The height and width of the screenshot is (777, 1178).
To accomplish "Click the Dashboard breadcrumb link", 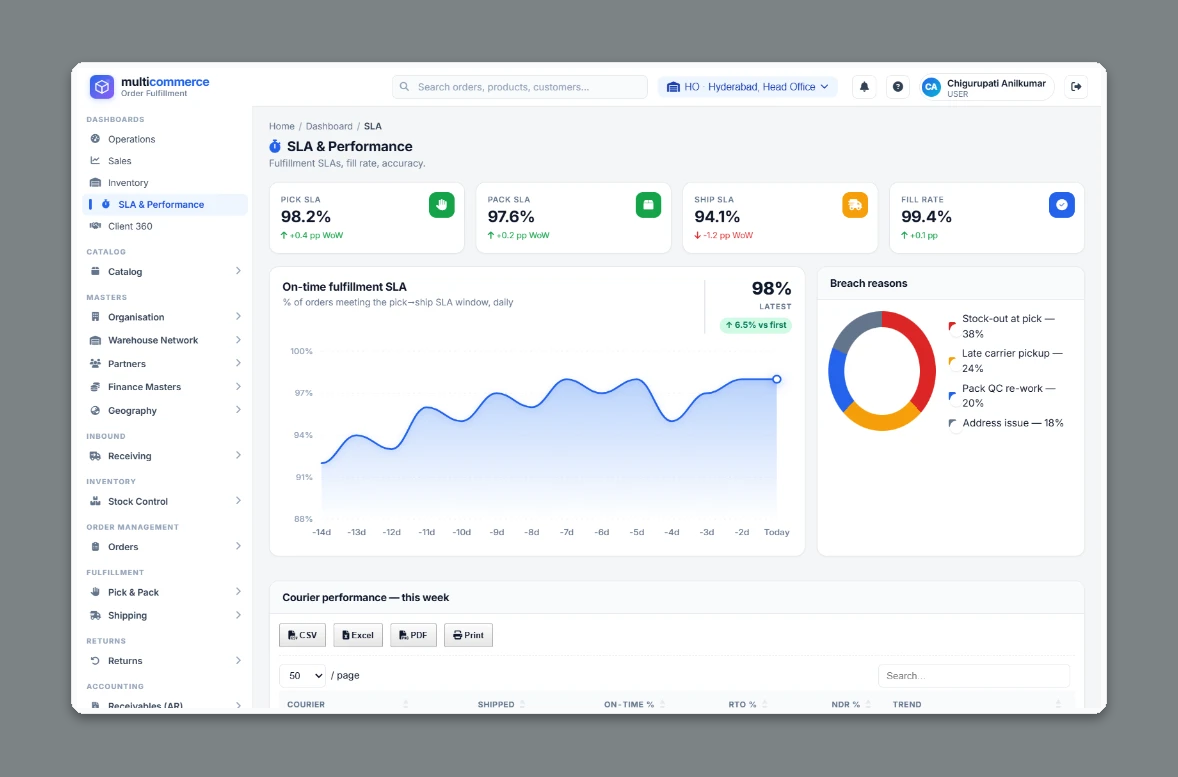I will pyautogui.click(x=329, y=126).
